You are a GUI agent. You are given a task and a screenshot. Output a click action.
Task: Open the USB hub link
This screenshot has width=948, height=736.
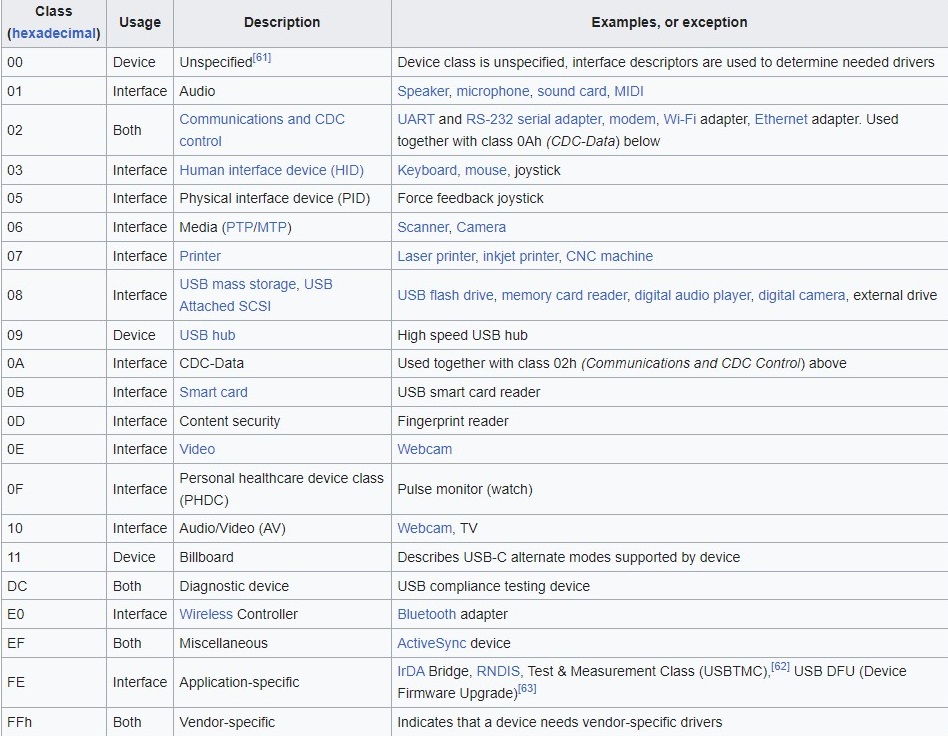pos(207,335)
